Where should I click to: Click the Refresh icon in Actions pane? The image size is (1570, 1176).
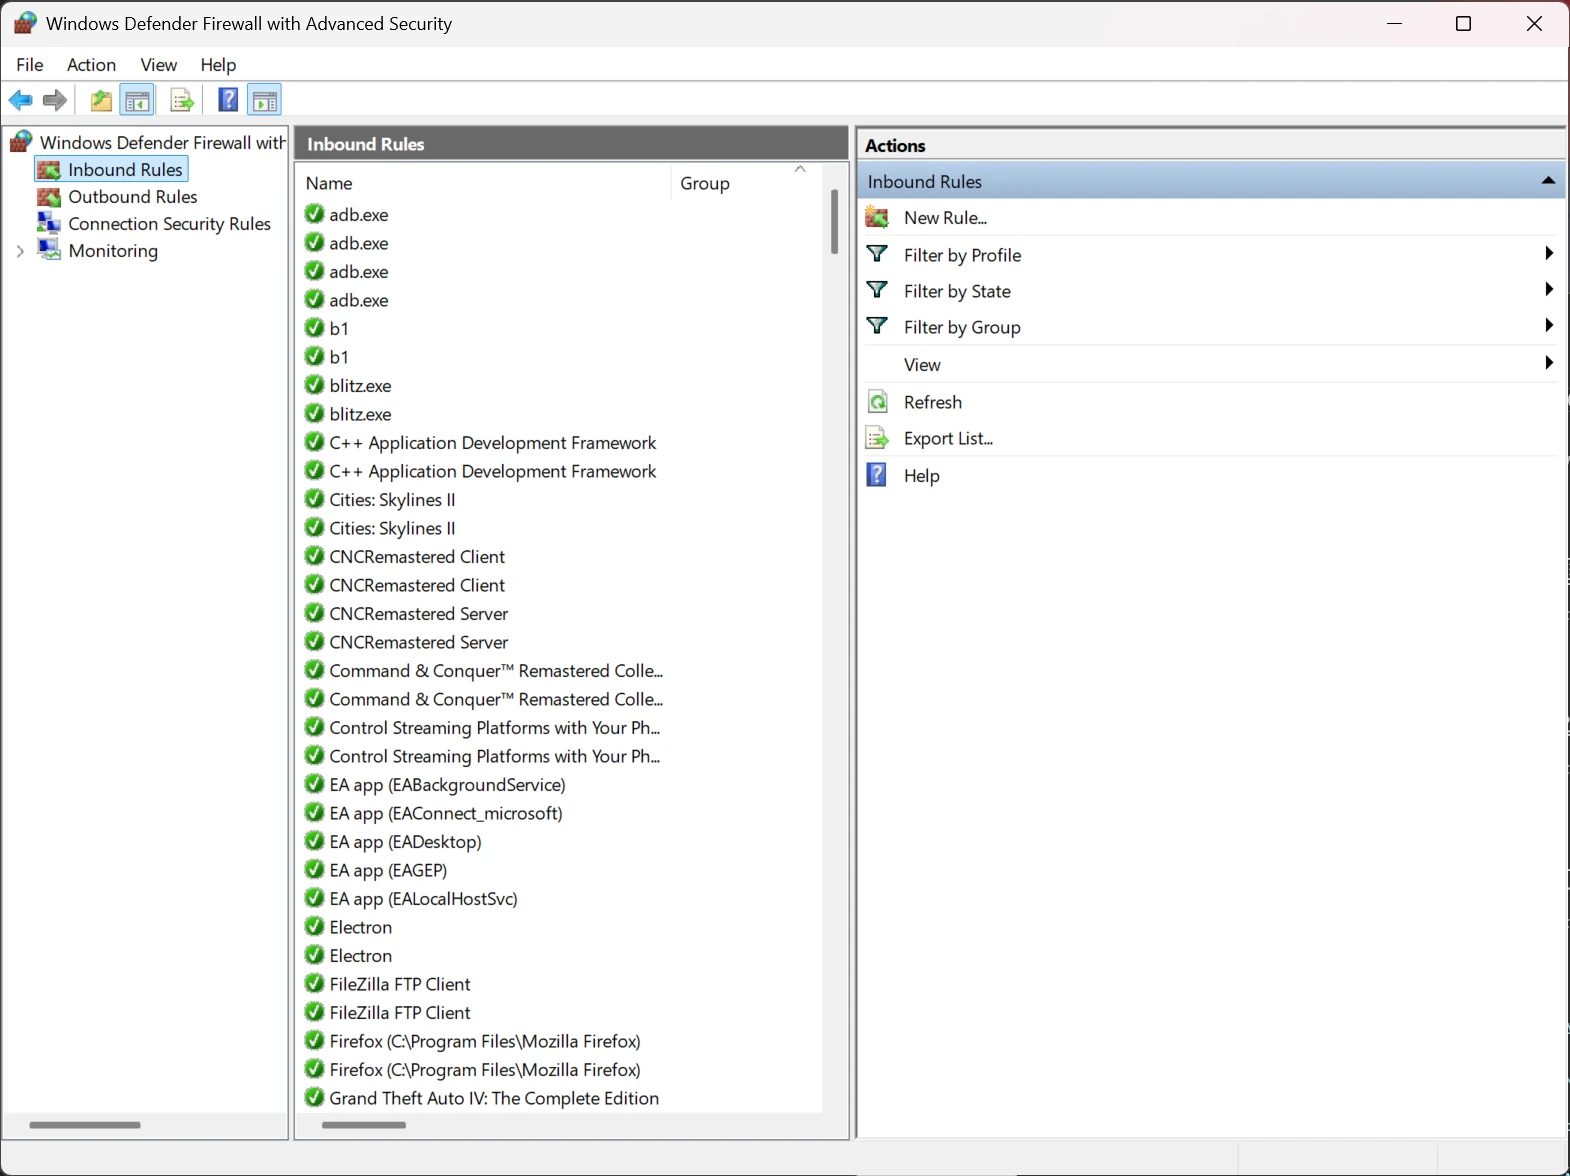click(x=877, y=402)
